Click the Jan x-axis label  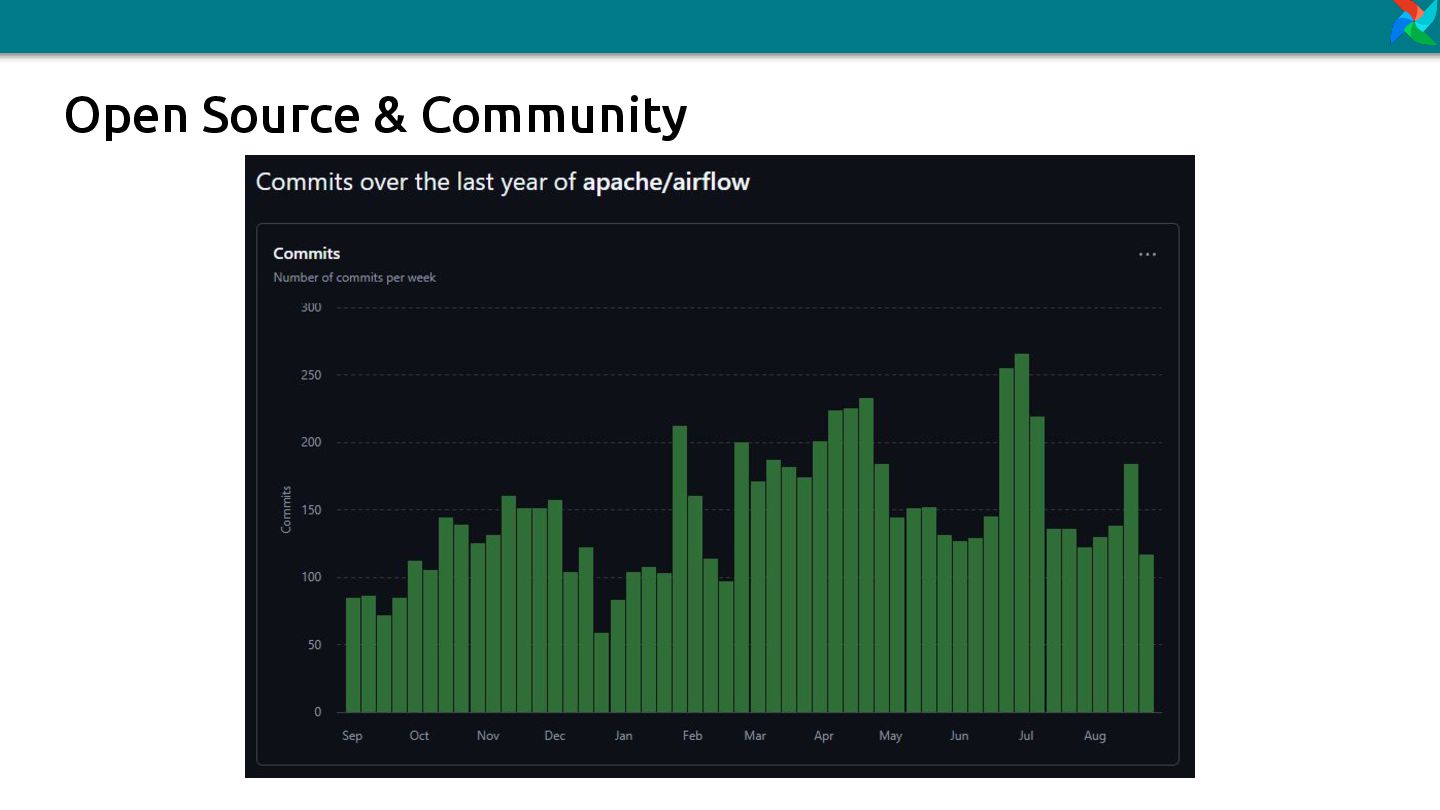(623, 736)
